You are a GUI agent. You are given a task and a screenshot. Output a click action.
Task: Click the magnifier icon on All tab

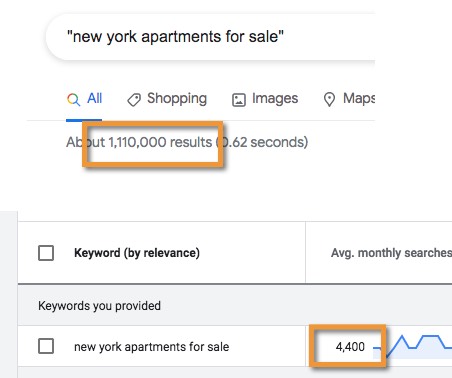click(73, 99)
